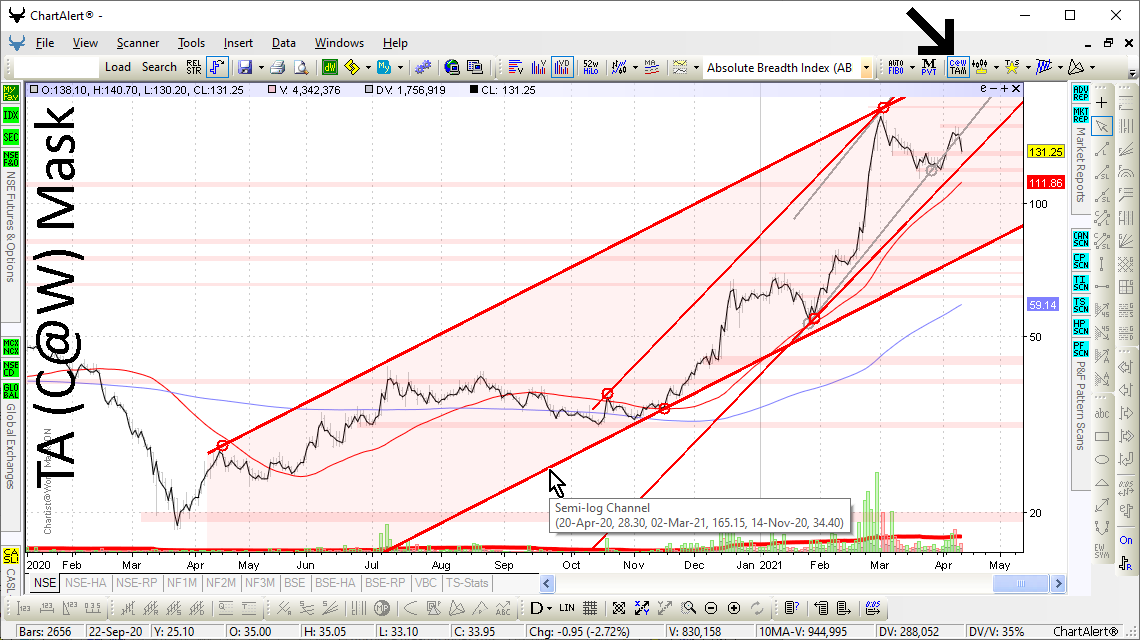
Task: Expand the yellow diamond icon dropdown arrow
Action: (368, 68)
